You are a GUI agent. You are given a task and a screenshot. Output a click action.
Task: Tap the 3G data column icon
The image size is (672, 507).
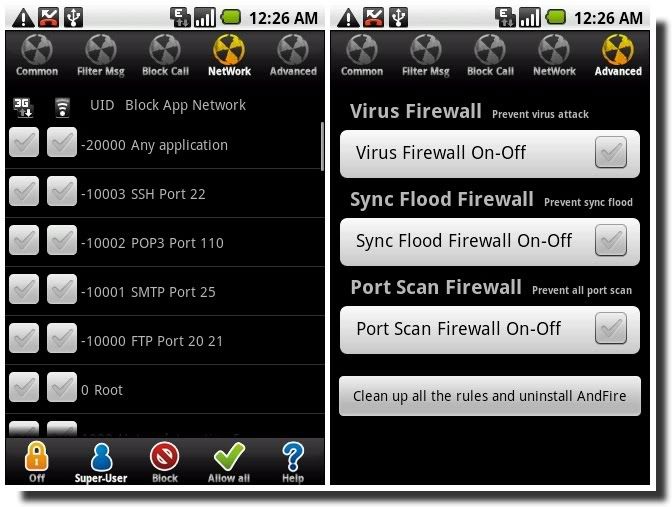tap(23, 107)
